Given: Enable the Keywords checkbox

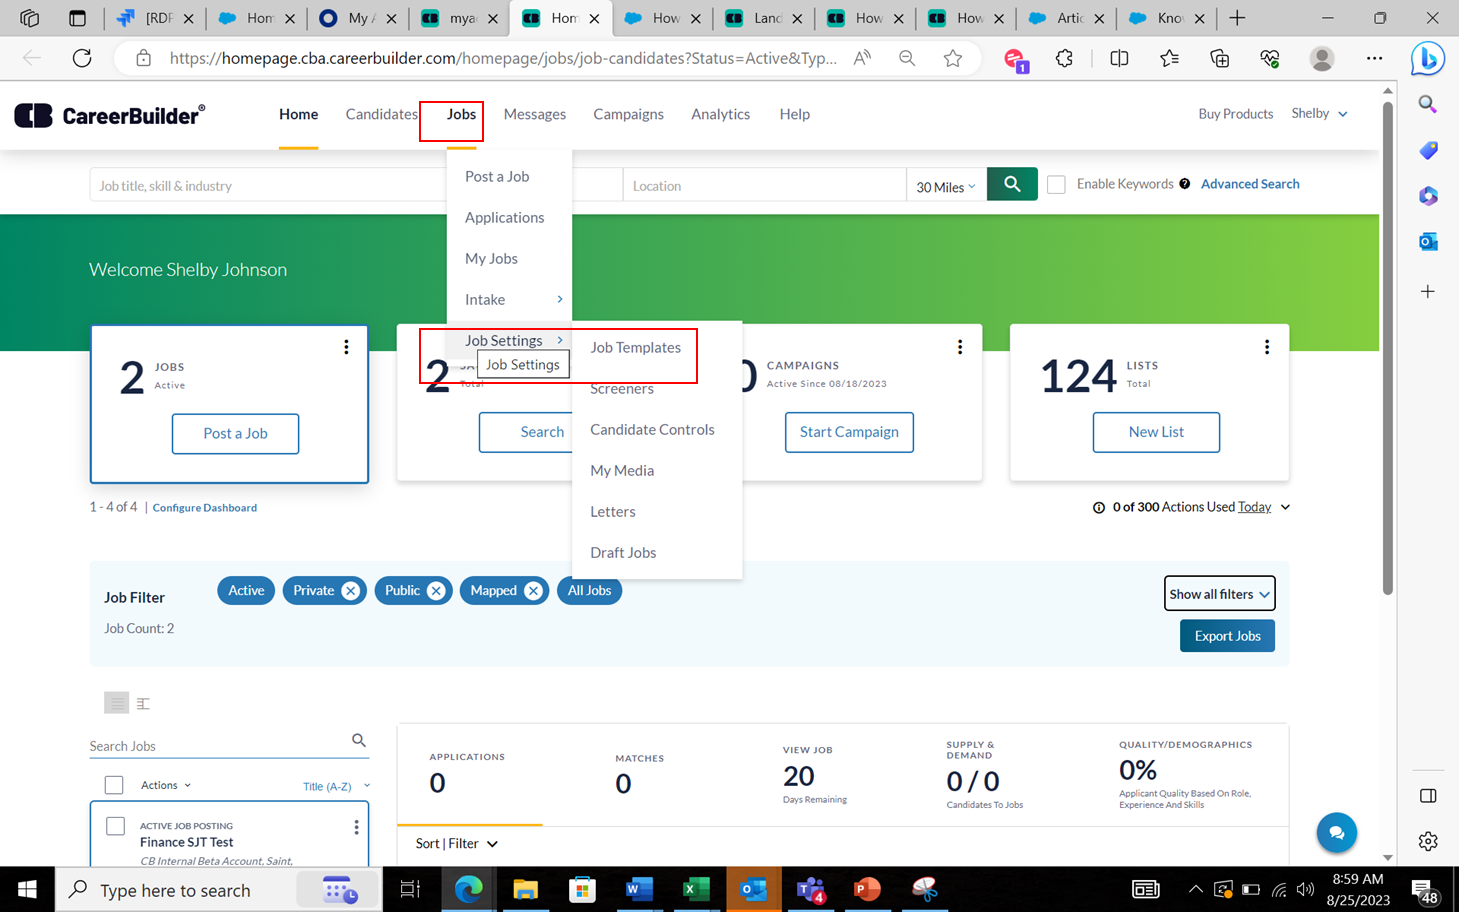Looking at the screenshot, I should tap(1056, 184).
